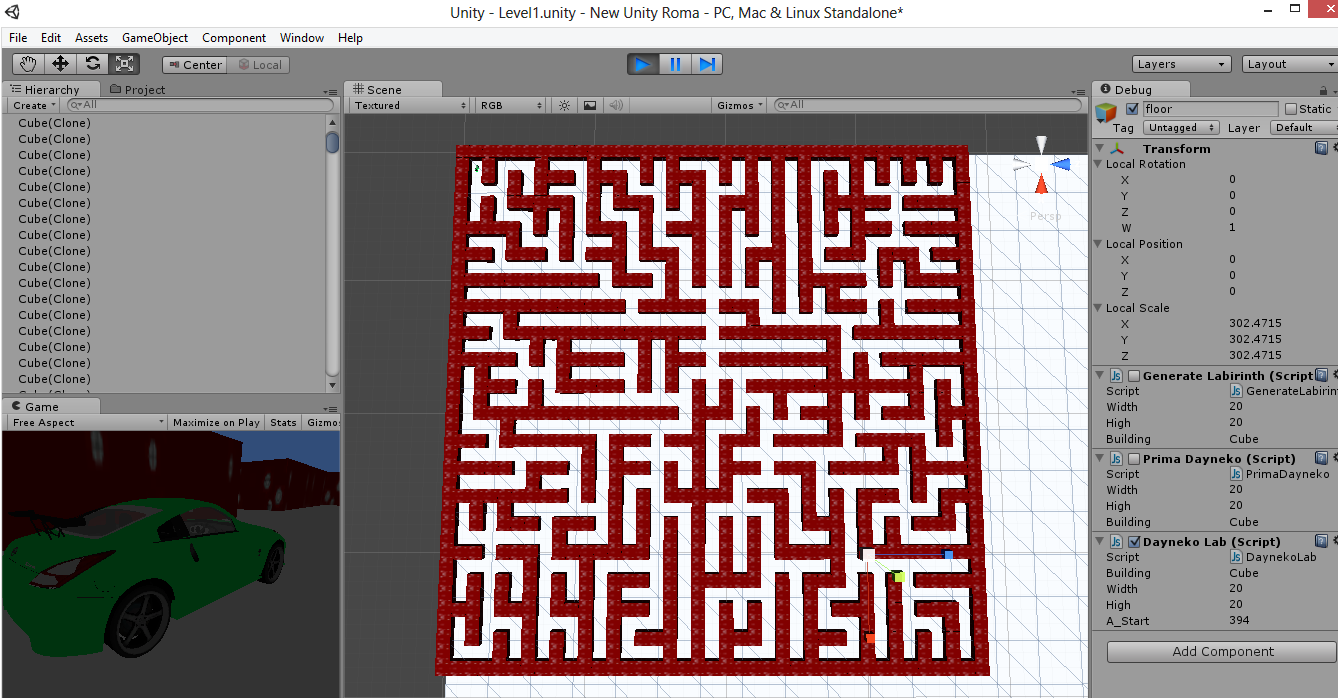Click the floor object name field
Viewport: 1338px width, 698px height.
point(1210,109)
